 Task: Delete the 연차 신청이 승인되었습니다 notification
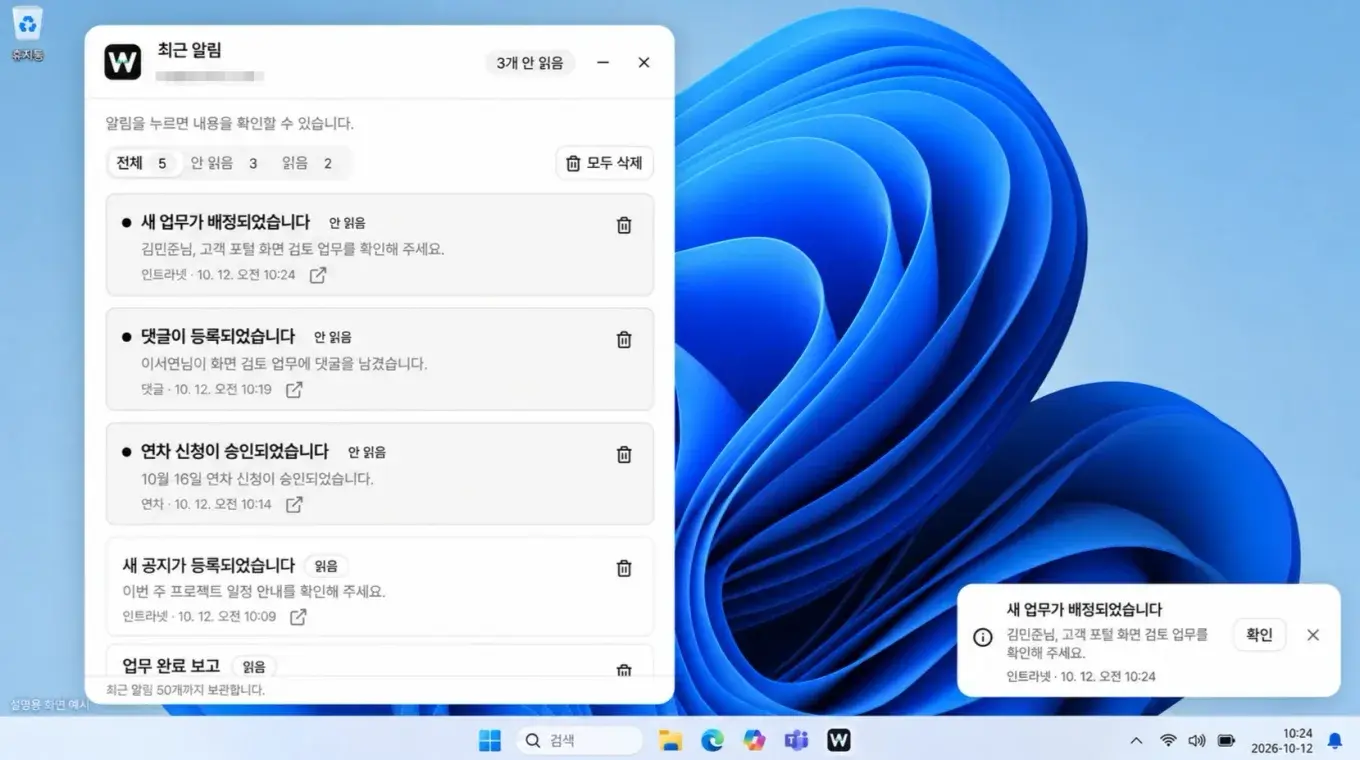tap(624, 454)
